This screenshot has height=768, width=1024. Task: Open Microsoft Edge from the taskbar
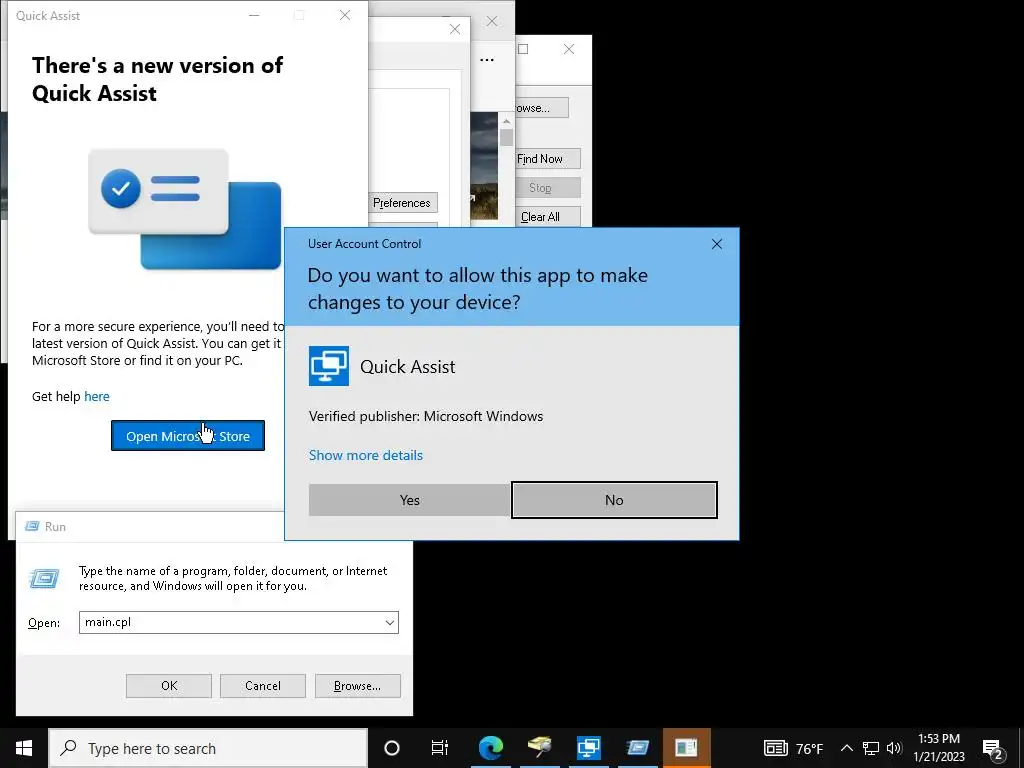pos(490,748)
